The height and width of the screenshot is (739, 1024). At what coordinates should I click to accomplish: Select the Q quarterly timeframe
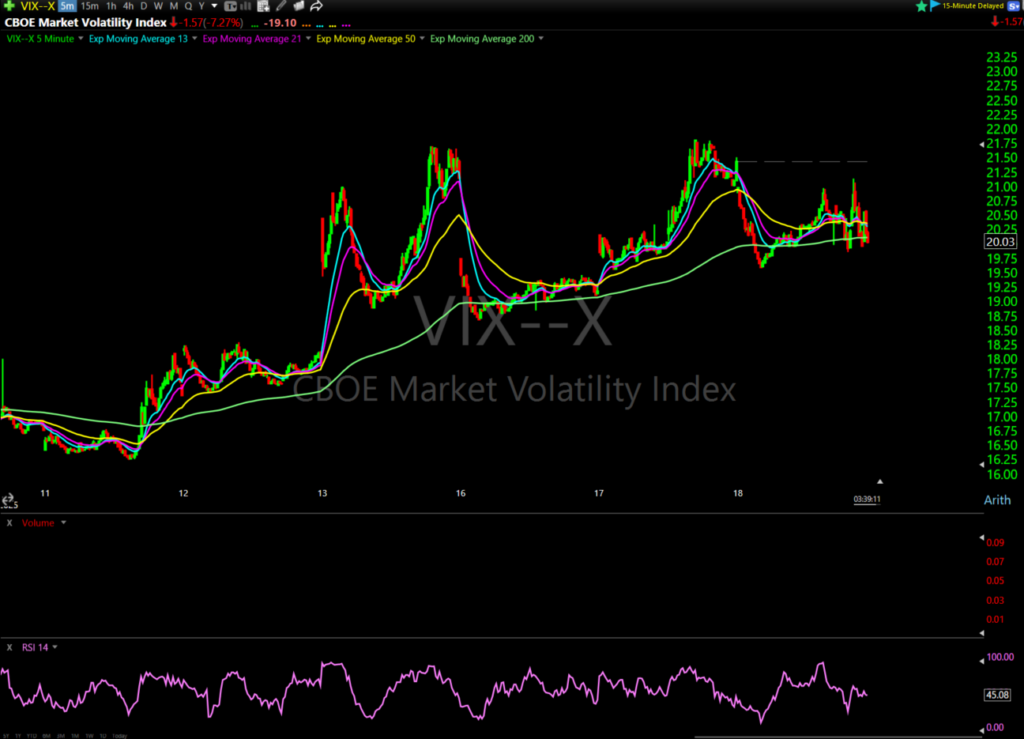click(x=188, y=6)
